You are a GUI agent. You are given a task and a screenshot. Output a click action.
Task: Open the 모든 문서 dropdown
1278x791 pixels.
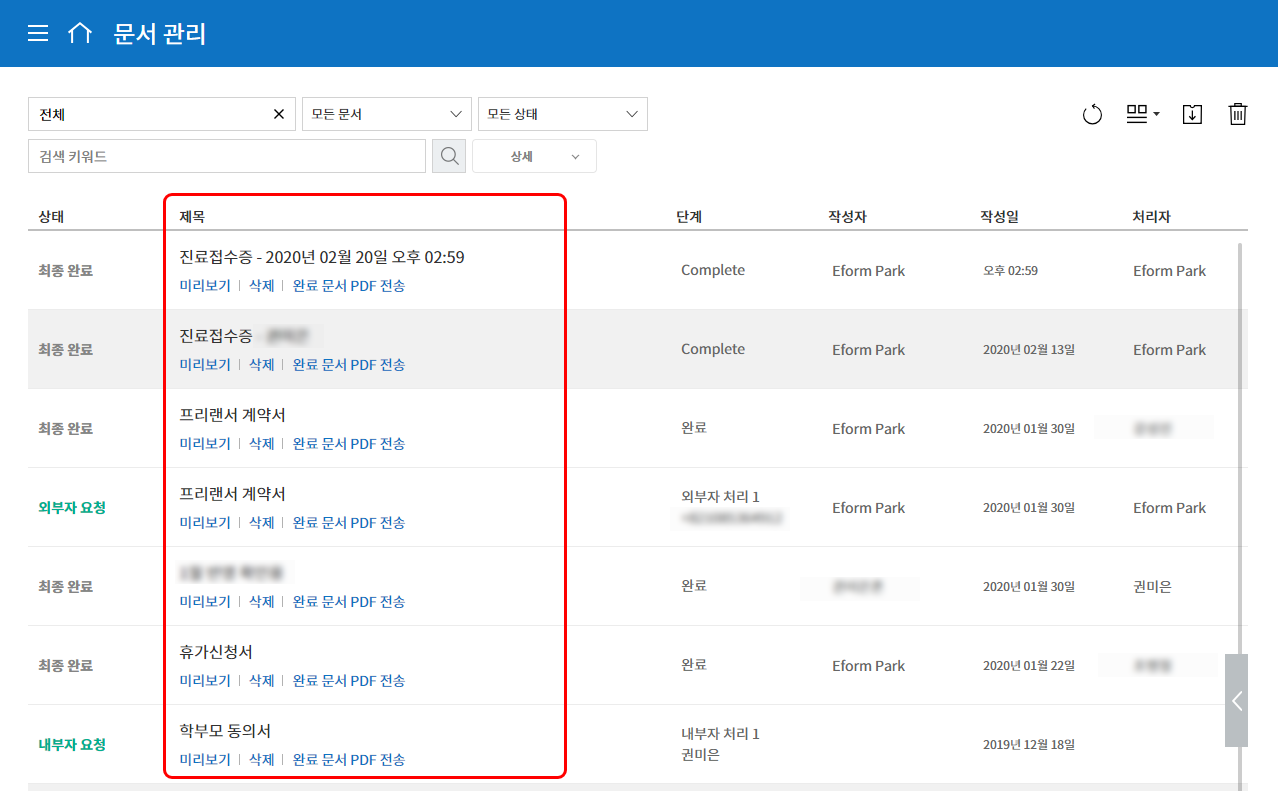387,114
